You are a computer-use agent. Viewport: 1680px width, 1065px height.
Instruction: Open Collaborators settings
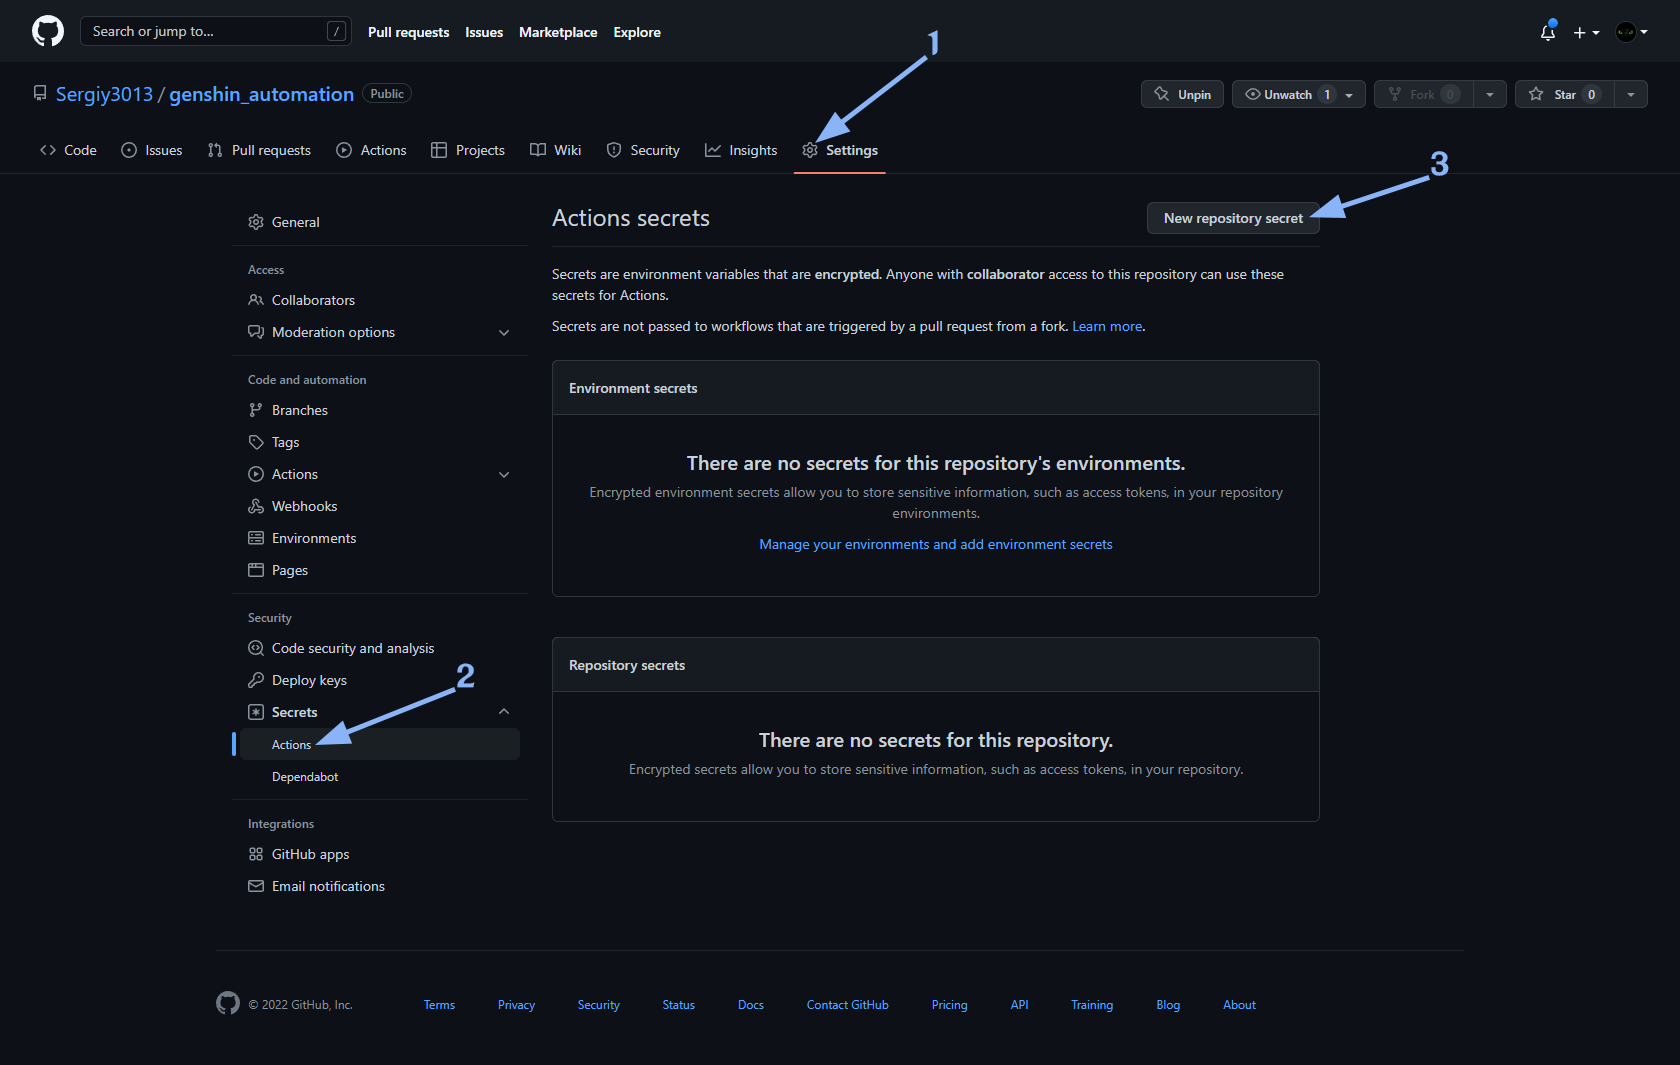click(x=380, y=300)
